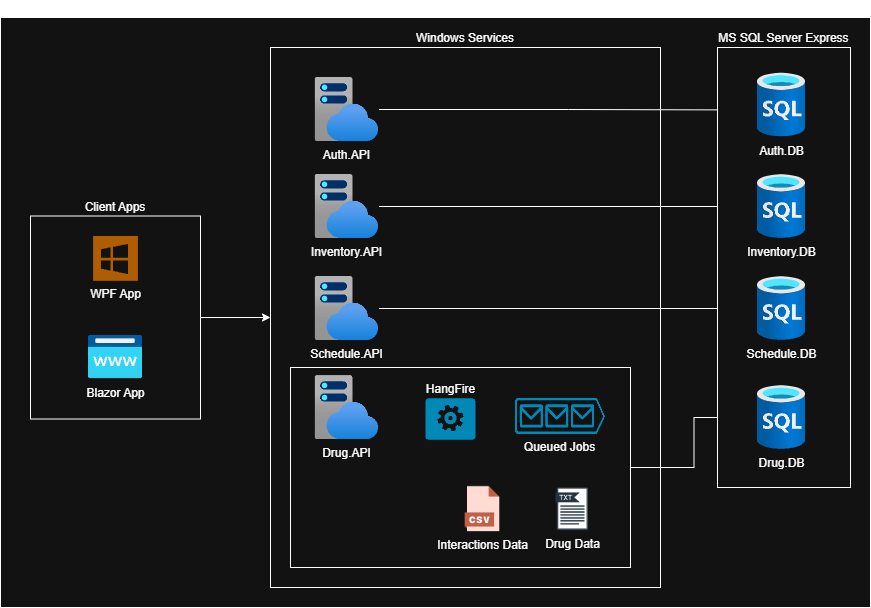Click the Schedule.API server icon
This screenshot has width=871, height=608.
[345, 309]
